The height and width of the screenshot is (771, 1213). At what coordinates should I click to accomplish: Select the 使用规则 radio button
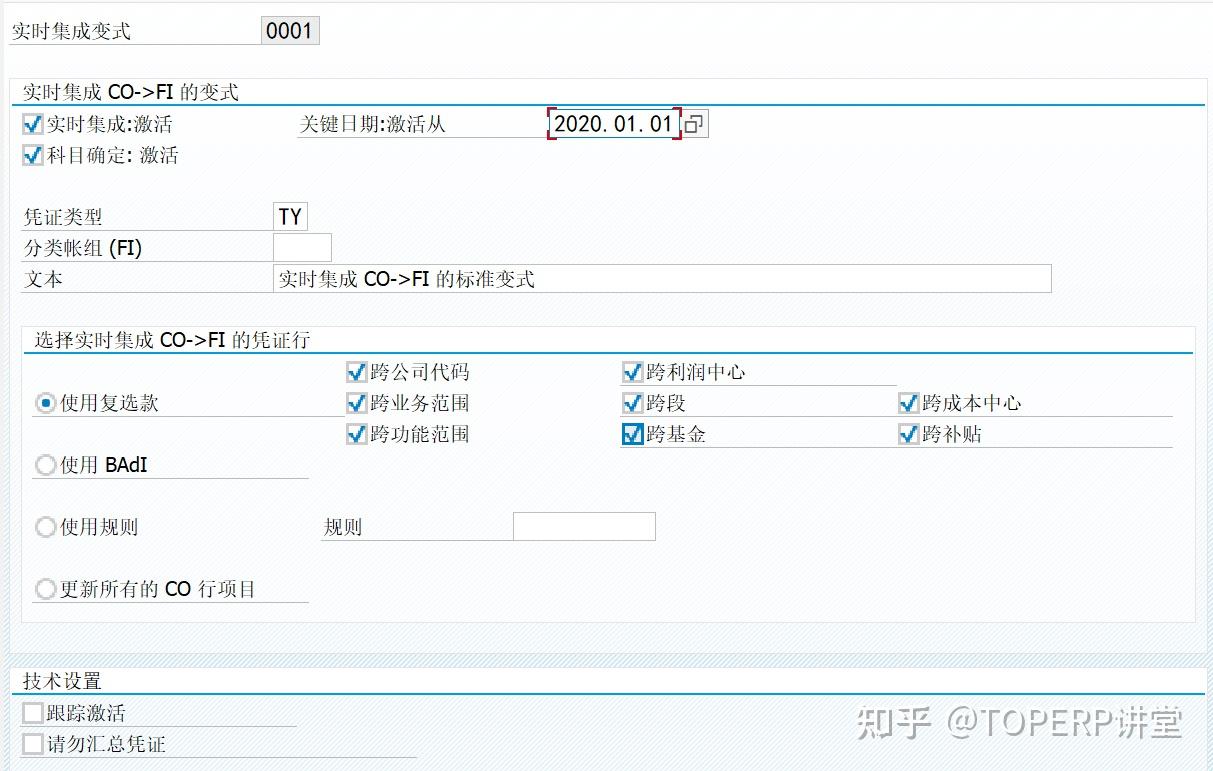click(x=45, y=527)
